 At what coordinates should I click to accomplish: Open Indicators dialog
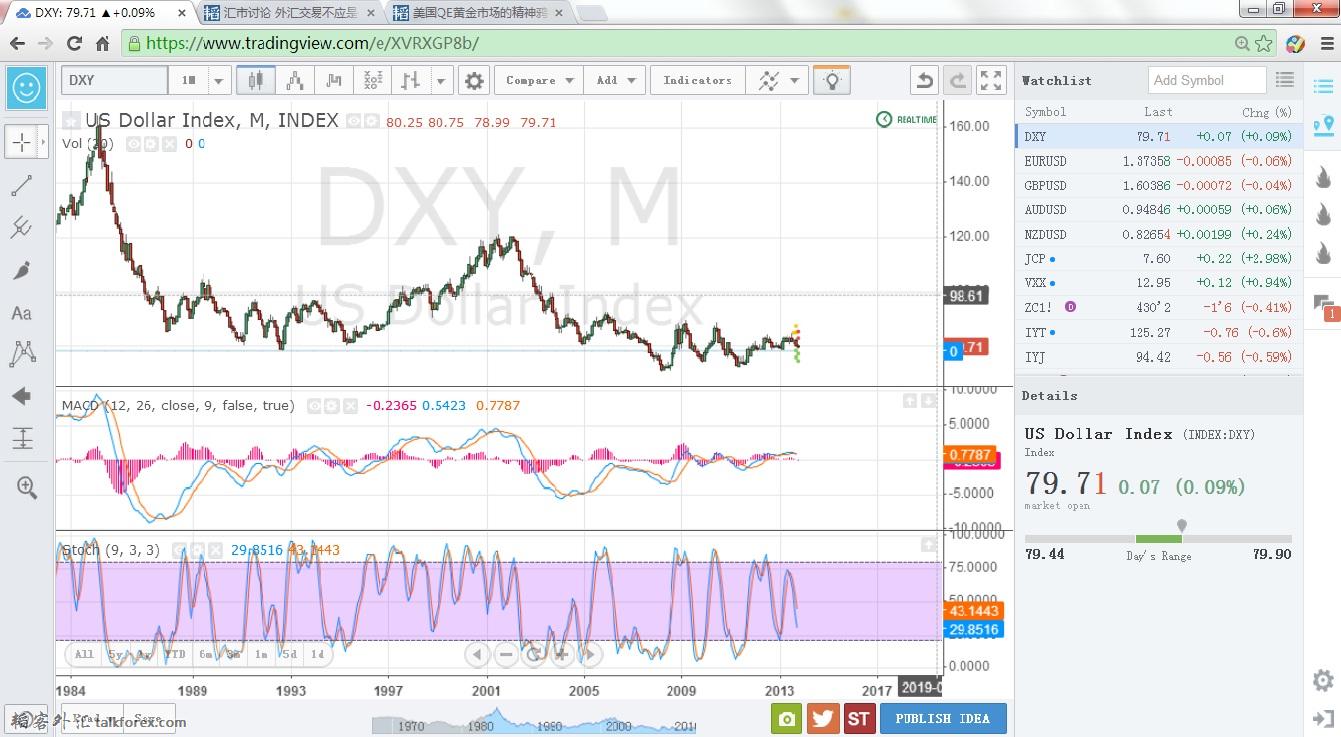point(697,81)
